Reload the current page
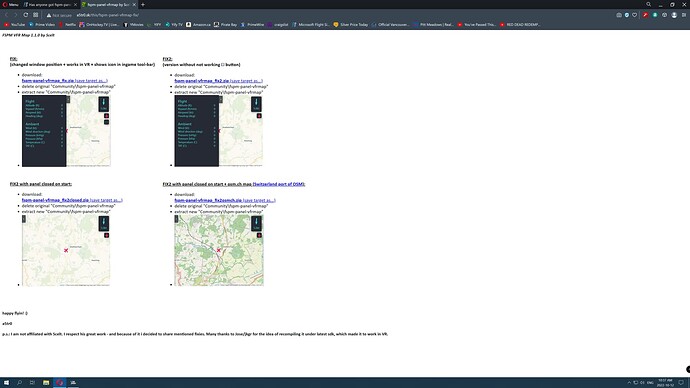The height and width of the screenshot is (388, 690). click(x=26, y=15)
